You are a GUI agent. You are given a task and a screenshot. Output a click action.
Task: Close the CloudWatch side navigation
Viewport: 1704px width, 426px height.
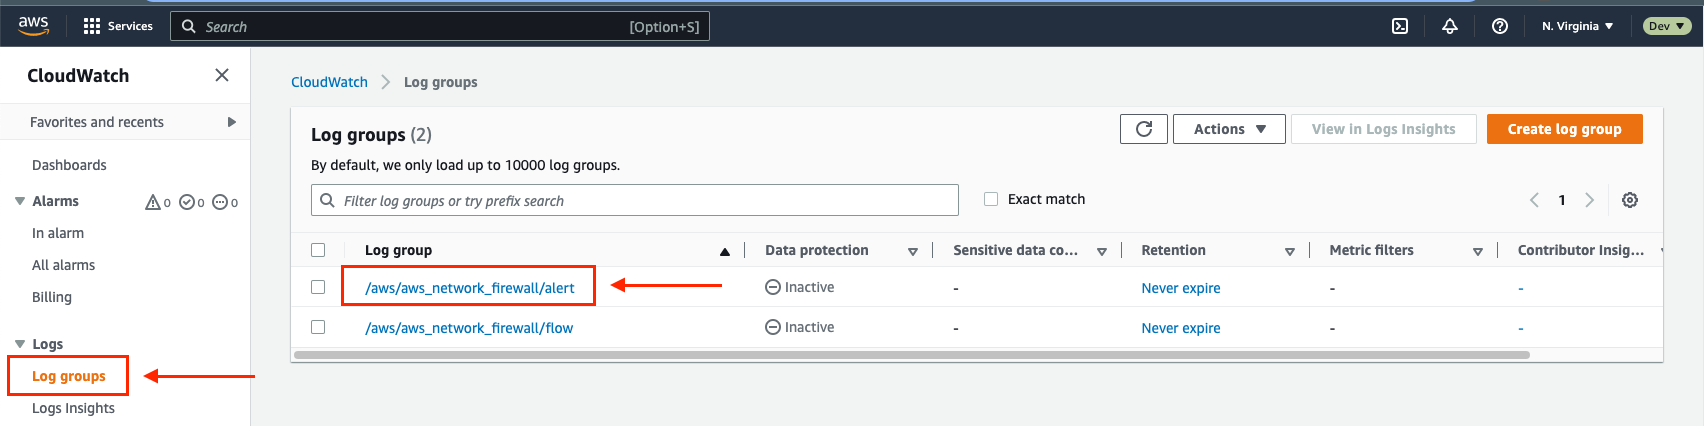pyautogui.click(x=222, y=75)
